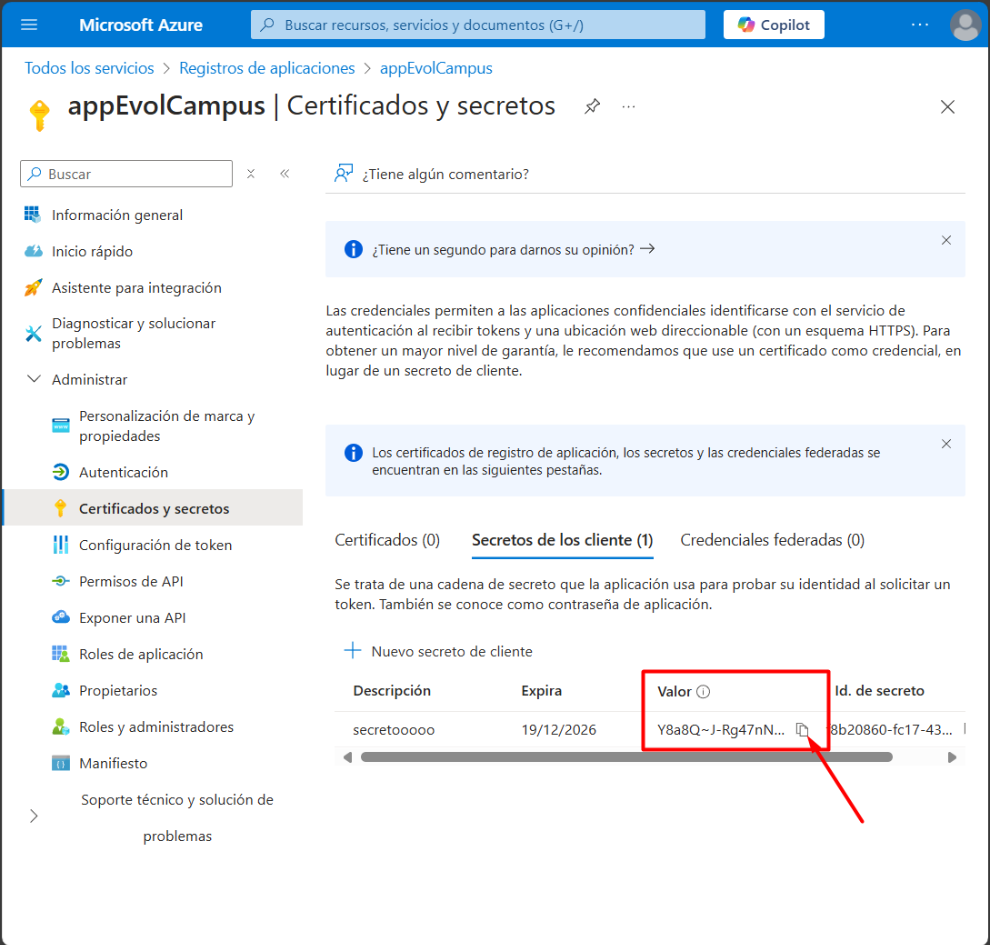990x945 pixels.
Task: Open appEvolCampus breadcrumb link
Action: (436, 68)
